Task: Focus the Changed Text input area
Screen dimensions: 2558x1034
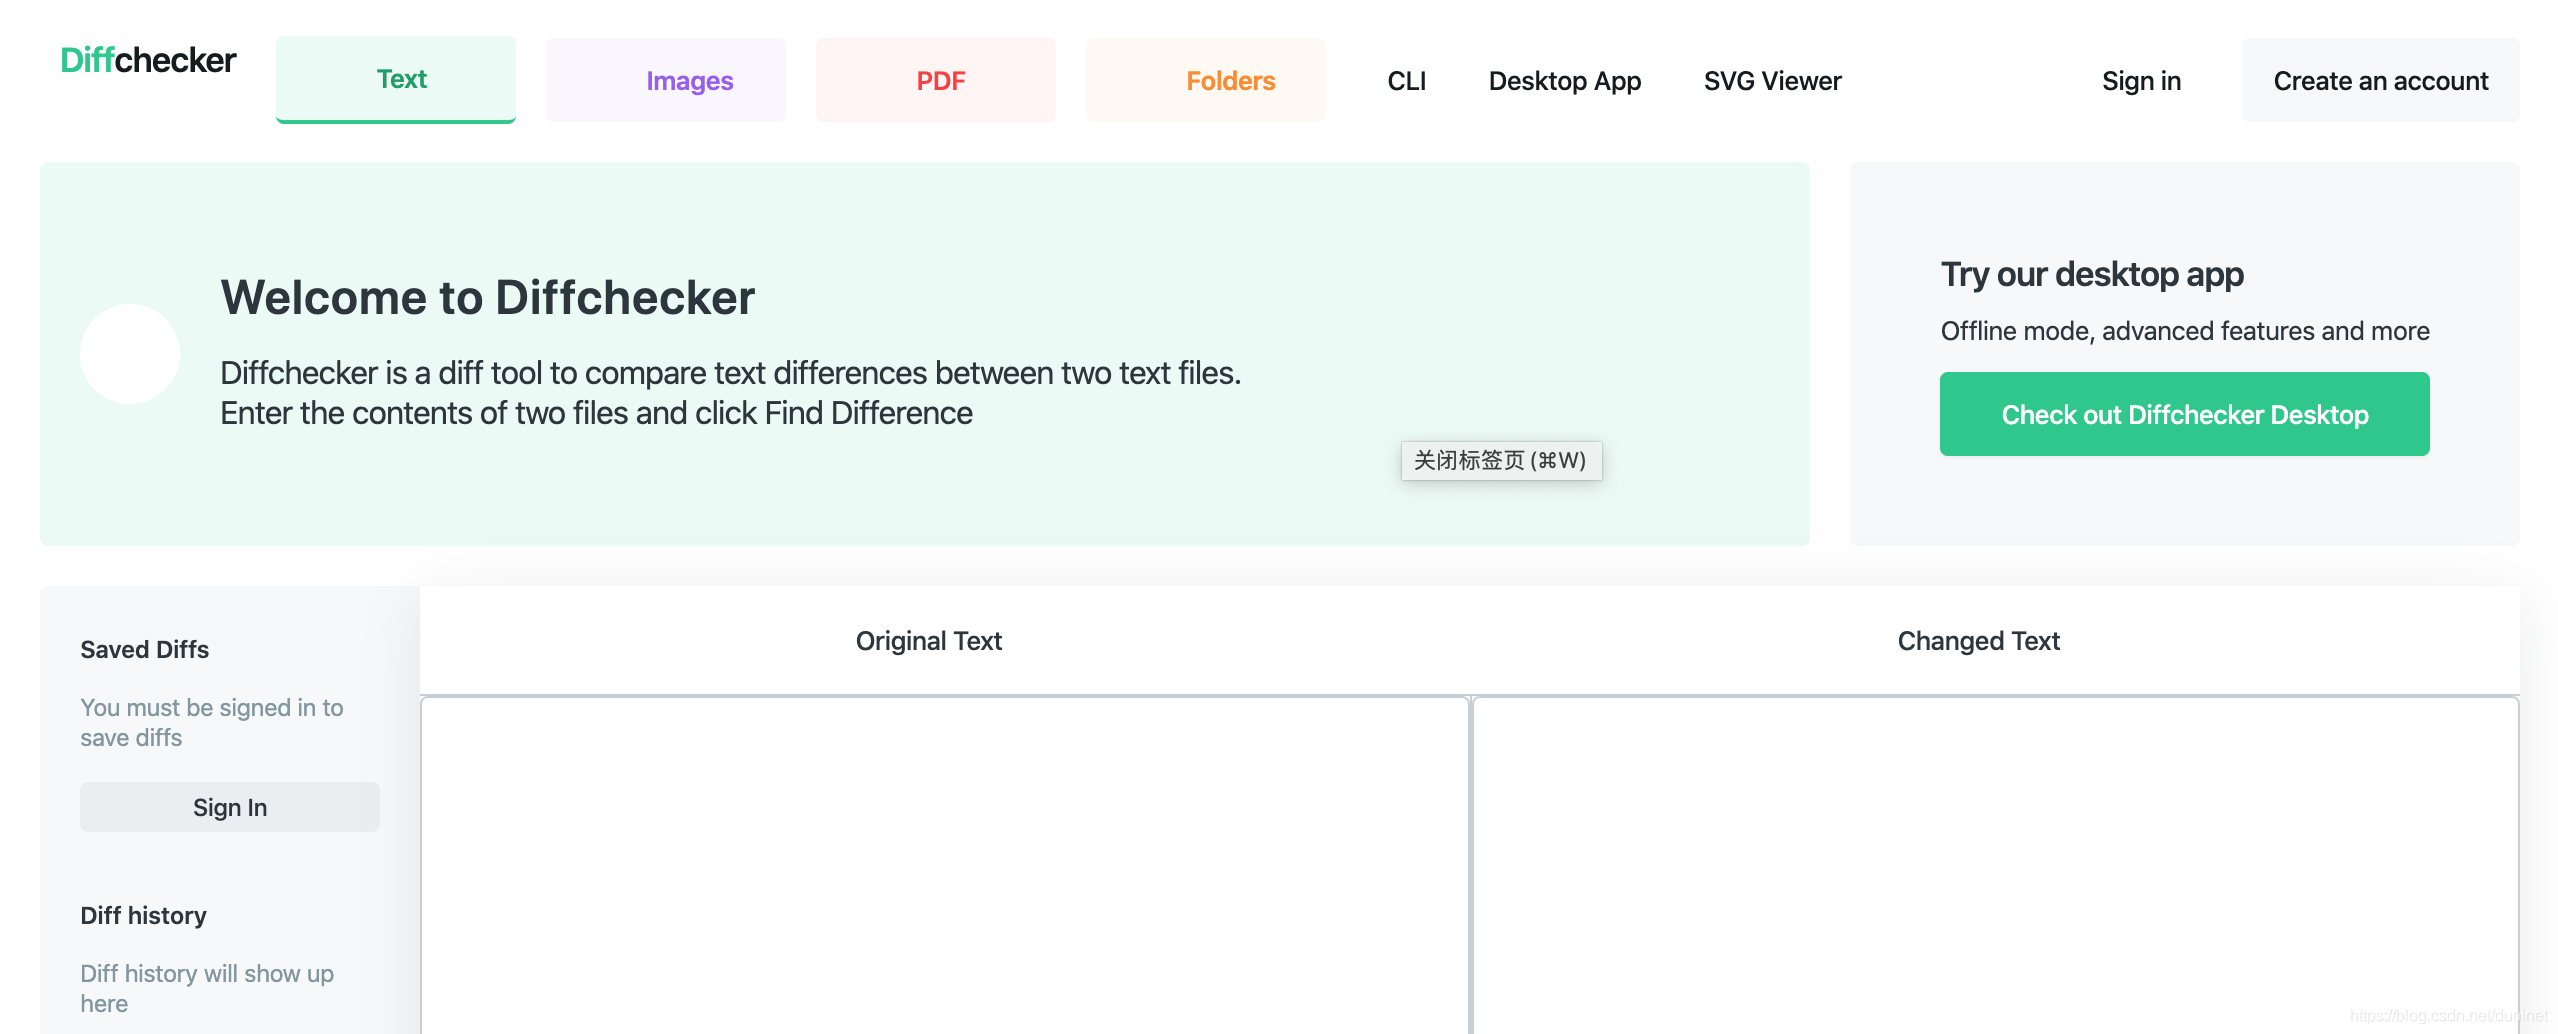Action: pyautogui.click(x=1996, y=865)
